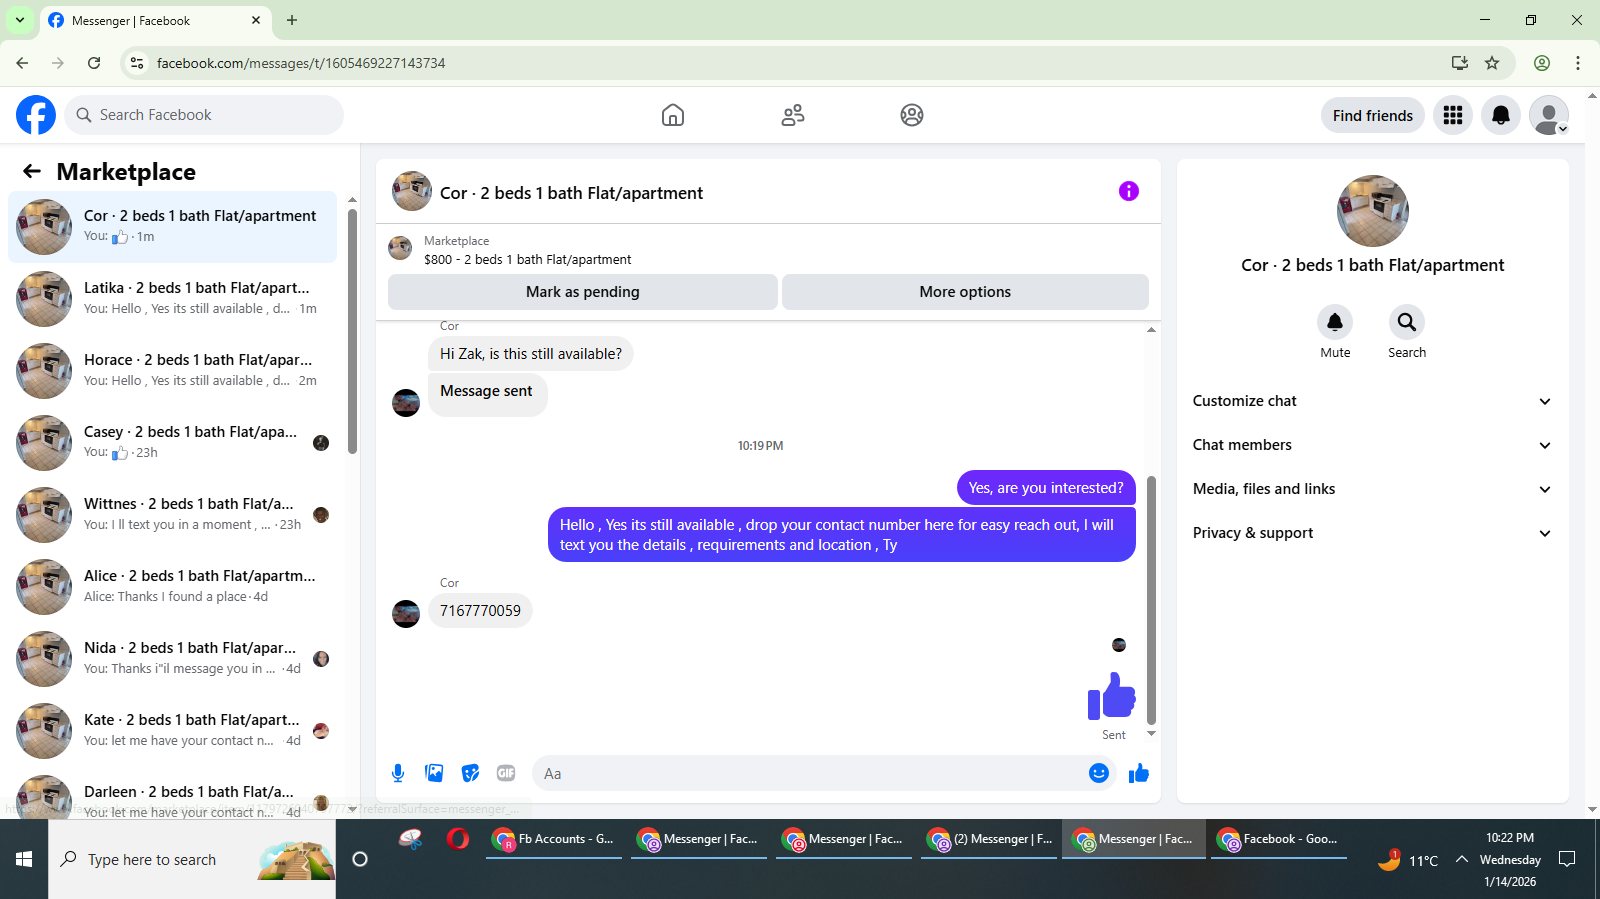Open the Windows action center notifications

coord(1568,859)
